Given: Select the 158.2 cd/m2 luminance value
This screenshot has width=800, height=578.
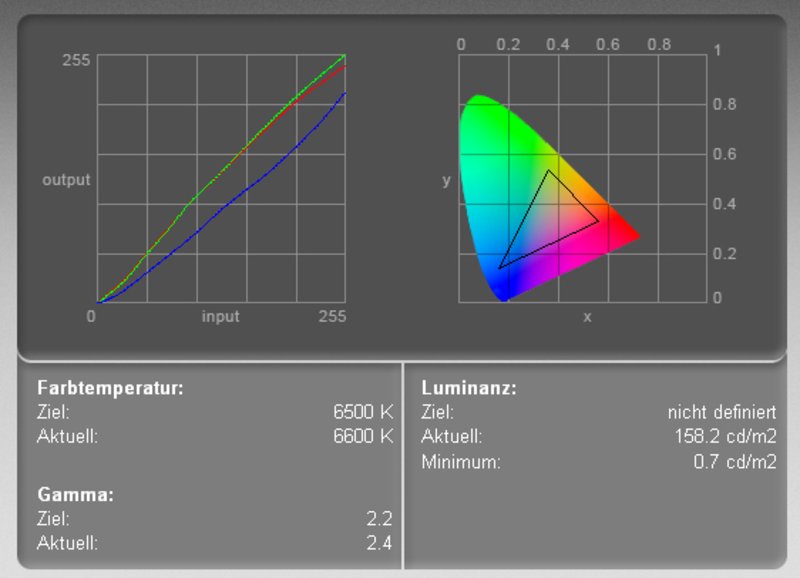Looking at the screenshot, I should [725, 436].
